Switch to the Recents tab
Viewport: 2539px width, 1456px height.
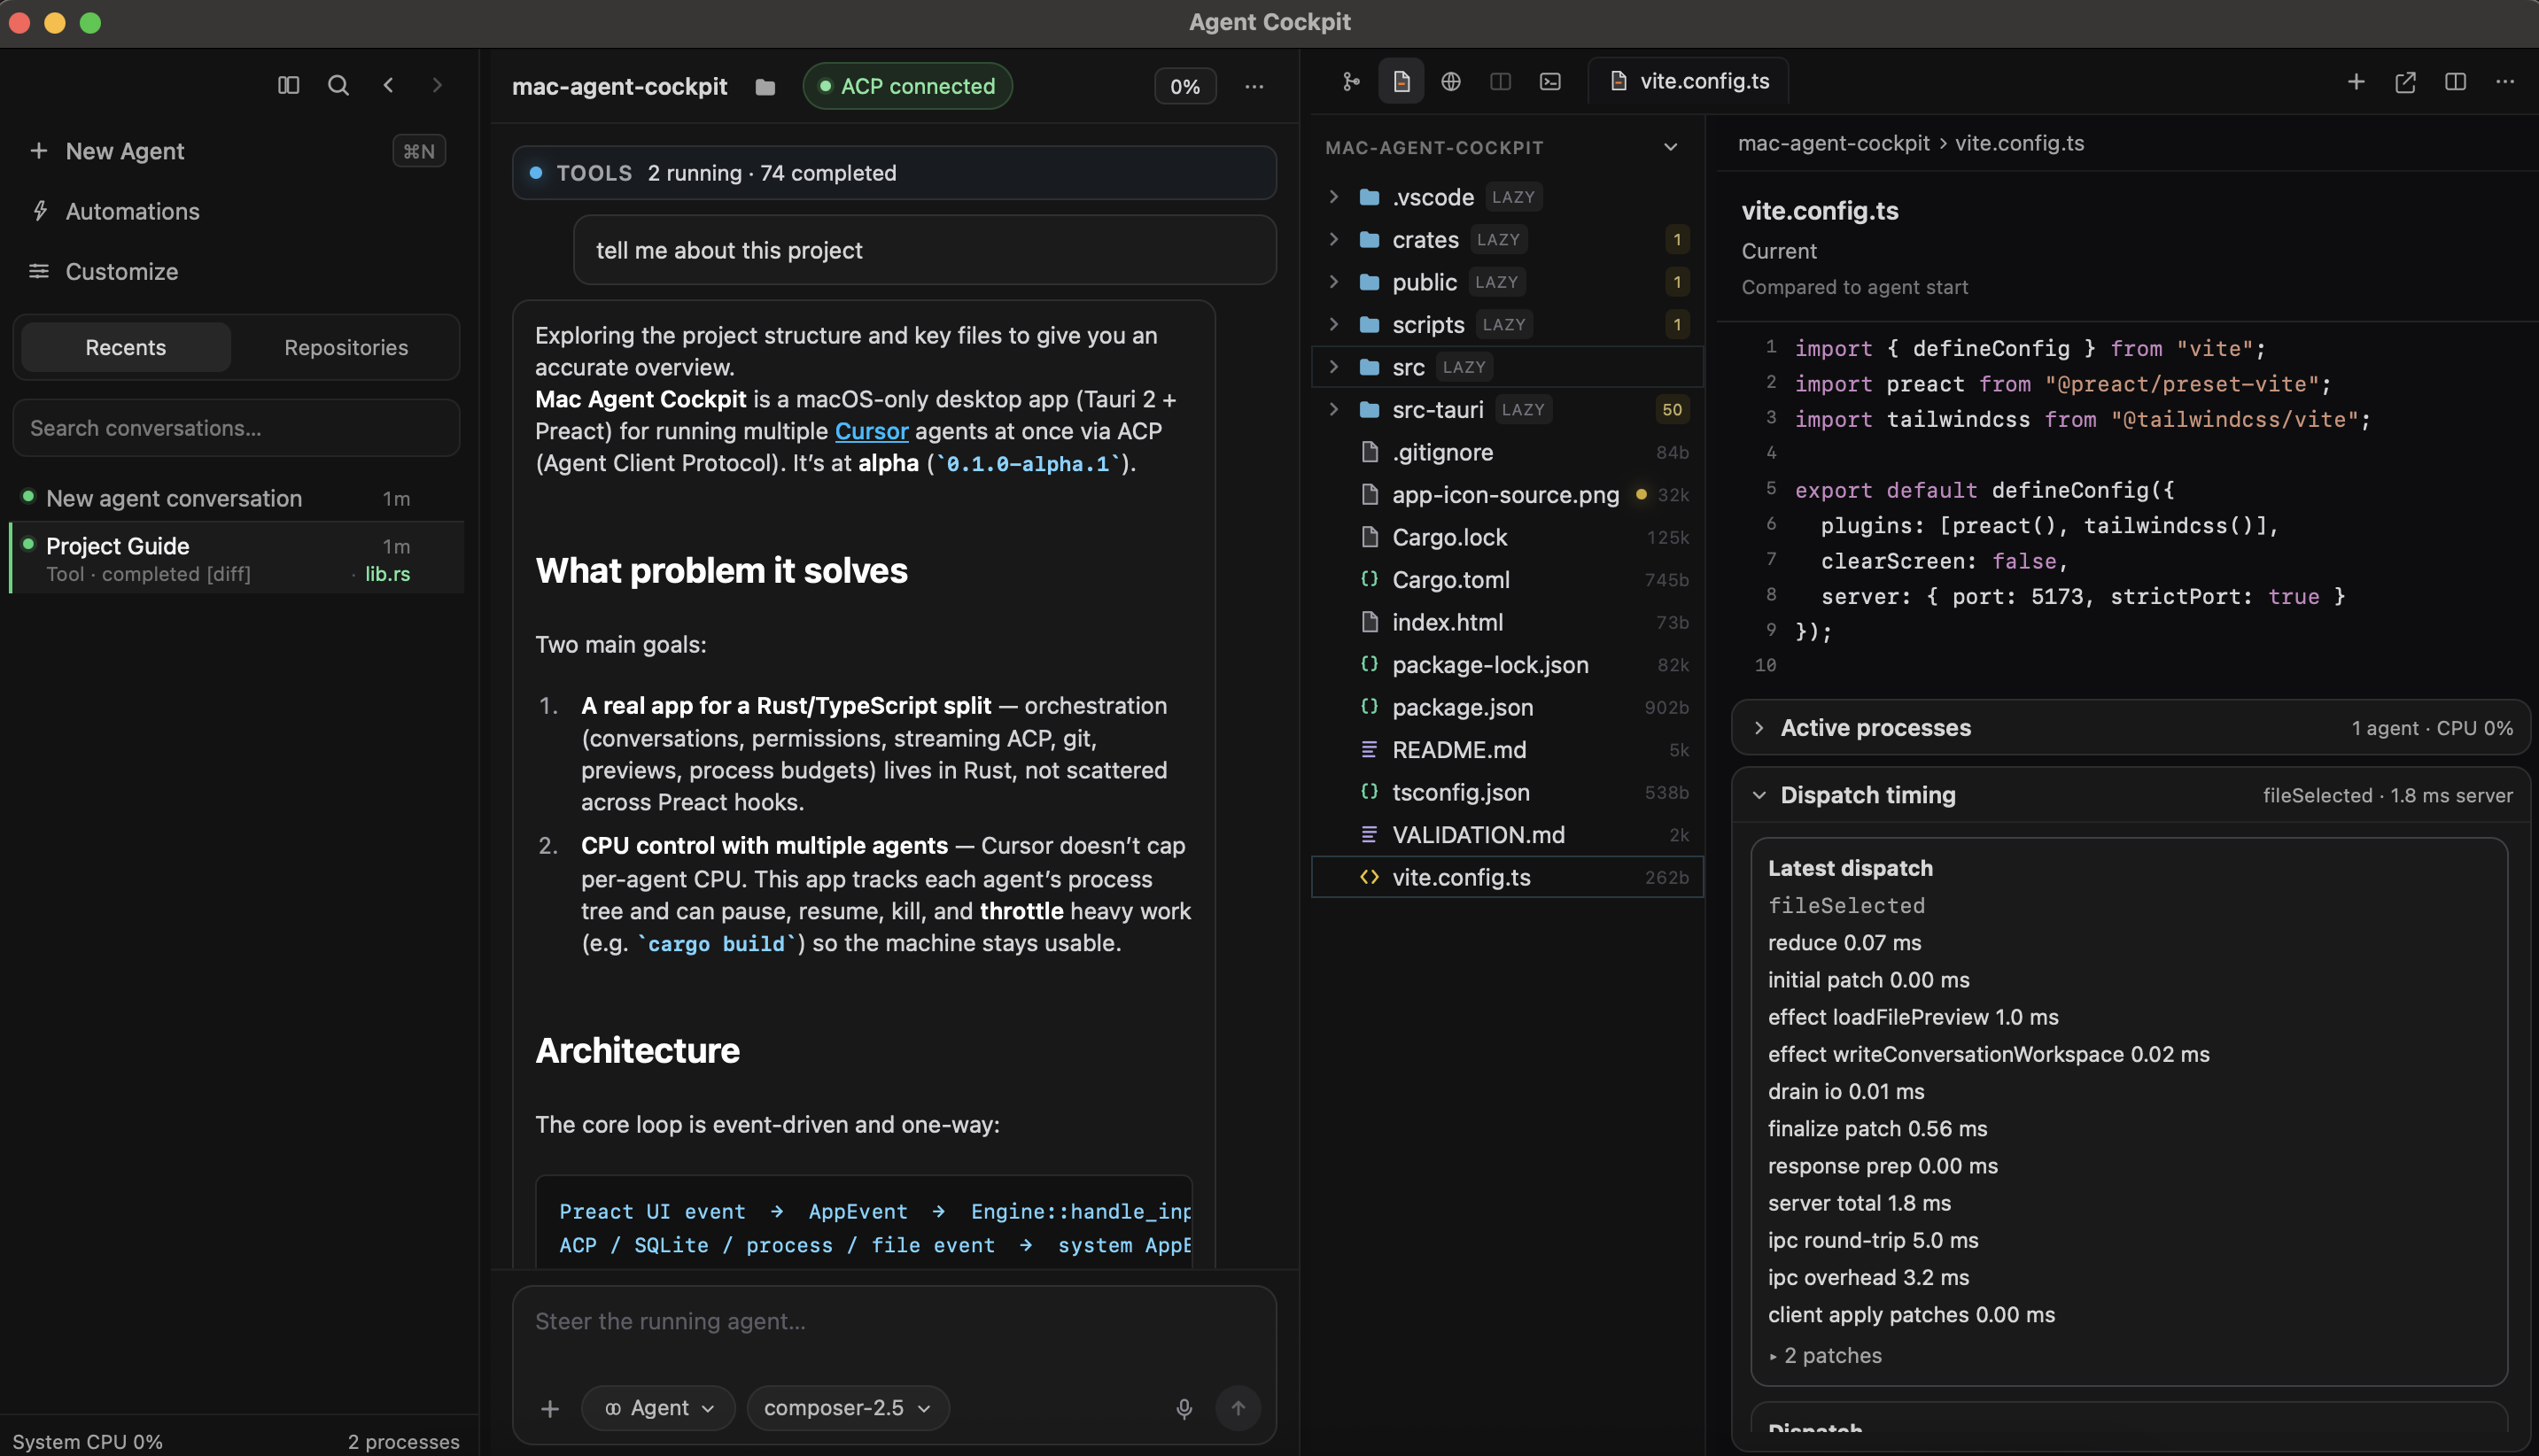(126, 347)
